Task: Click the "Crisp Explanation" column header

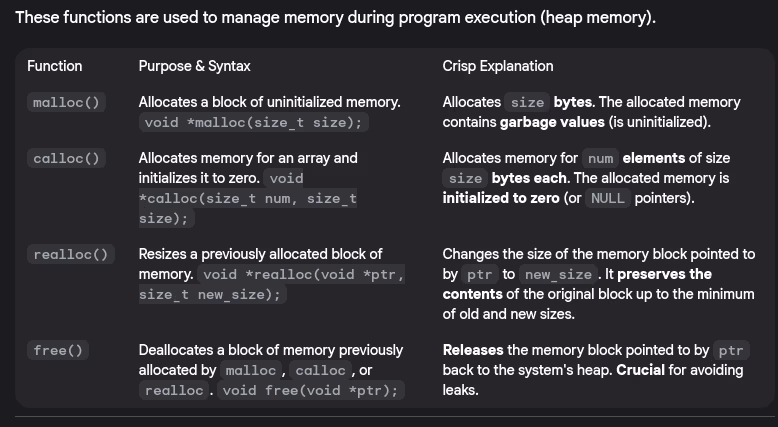Action: (x=497, y=66)
